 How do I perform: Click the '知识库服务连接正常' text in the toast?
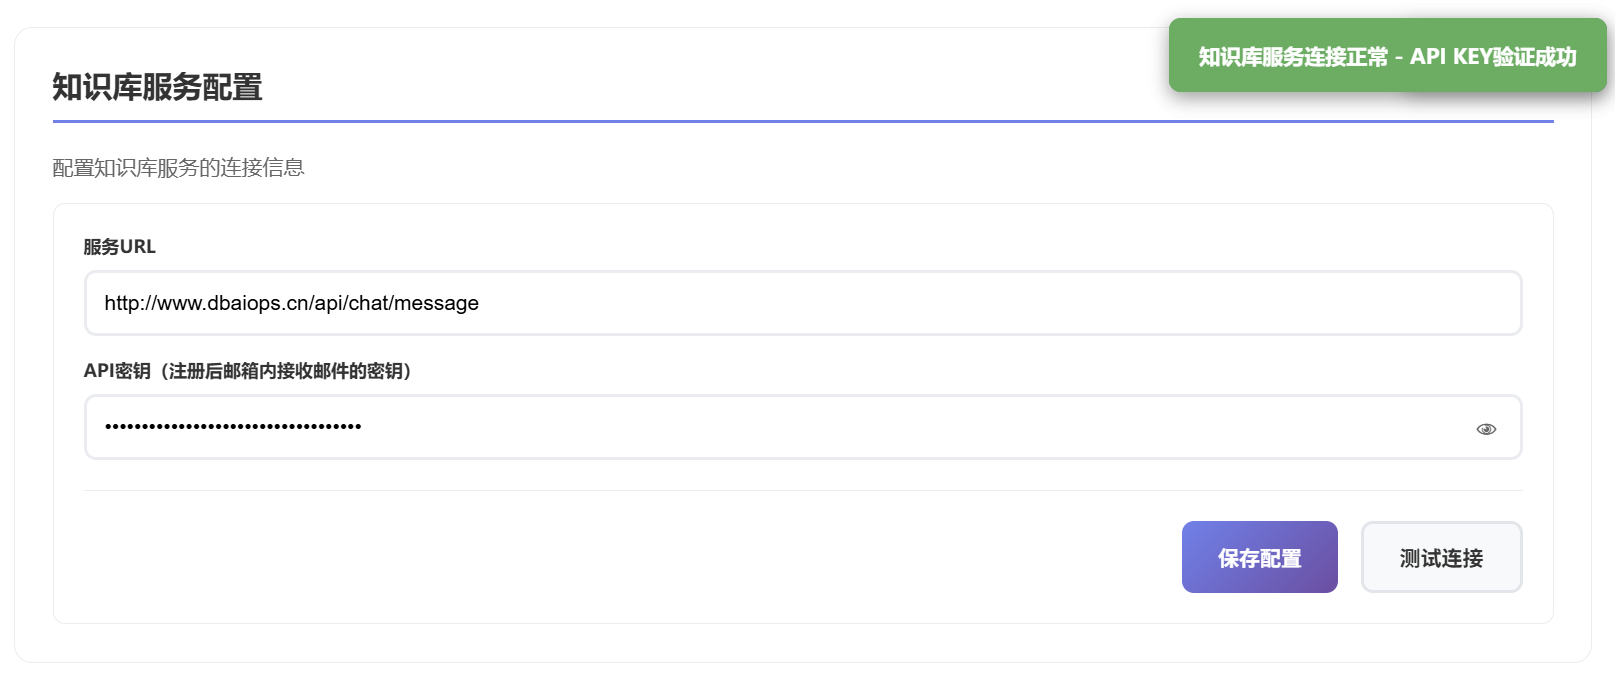point(1293,57)
